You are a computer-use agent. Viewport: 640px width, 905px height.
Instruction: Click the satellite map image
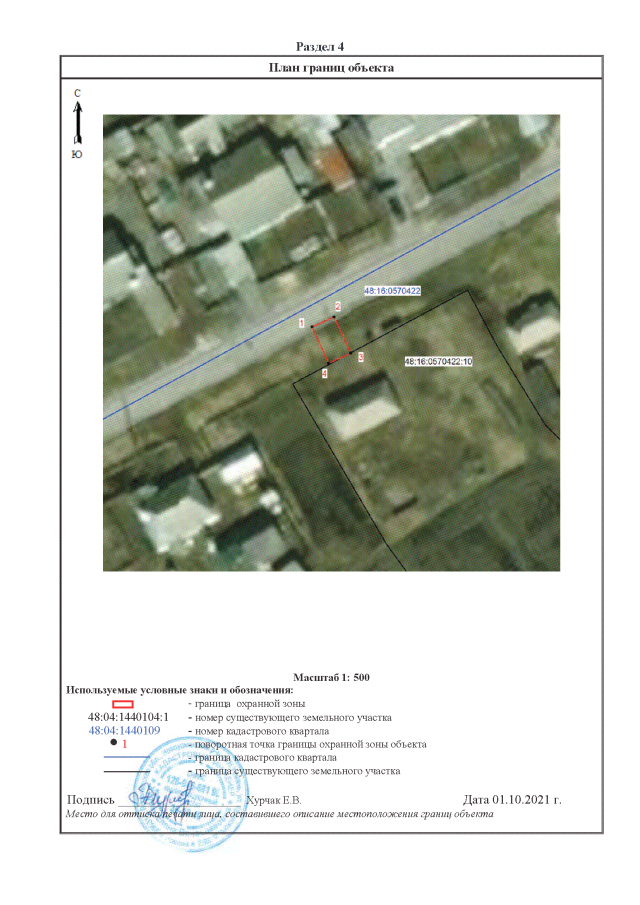(331, 343)
